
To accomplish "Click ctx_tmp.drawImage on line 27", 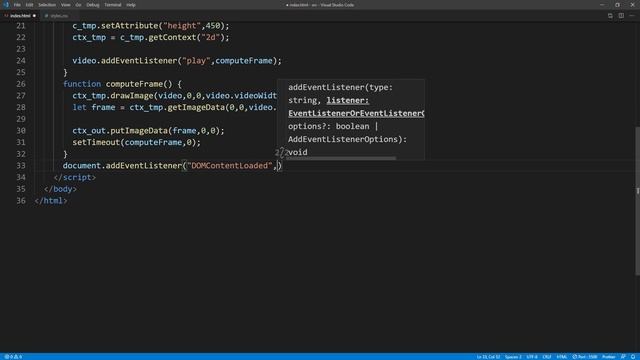I will 113,96.
